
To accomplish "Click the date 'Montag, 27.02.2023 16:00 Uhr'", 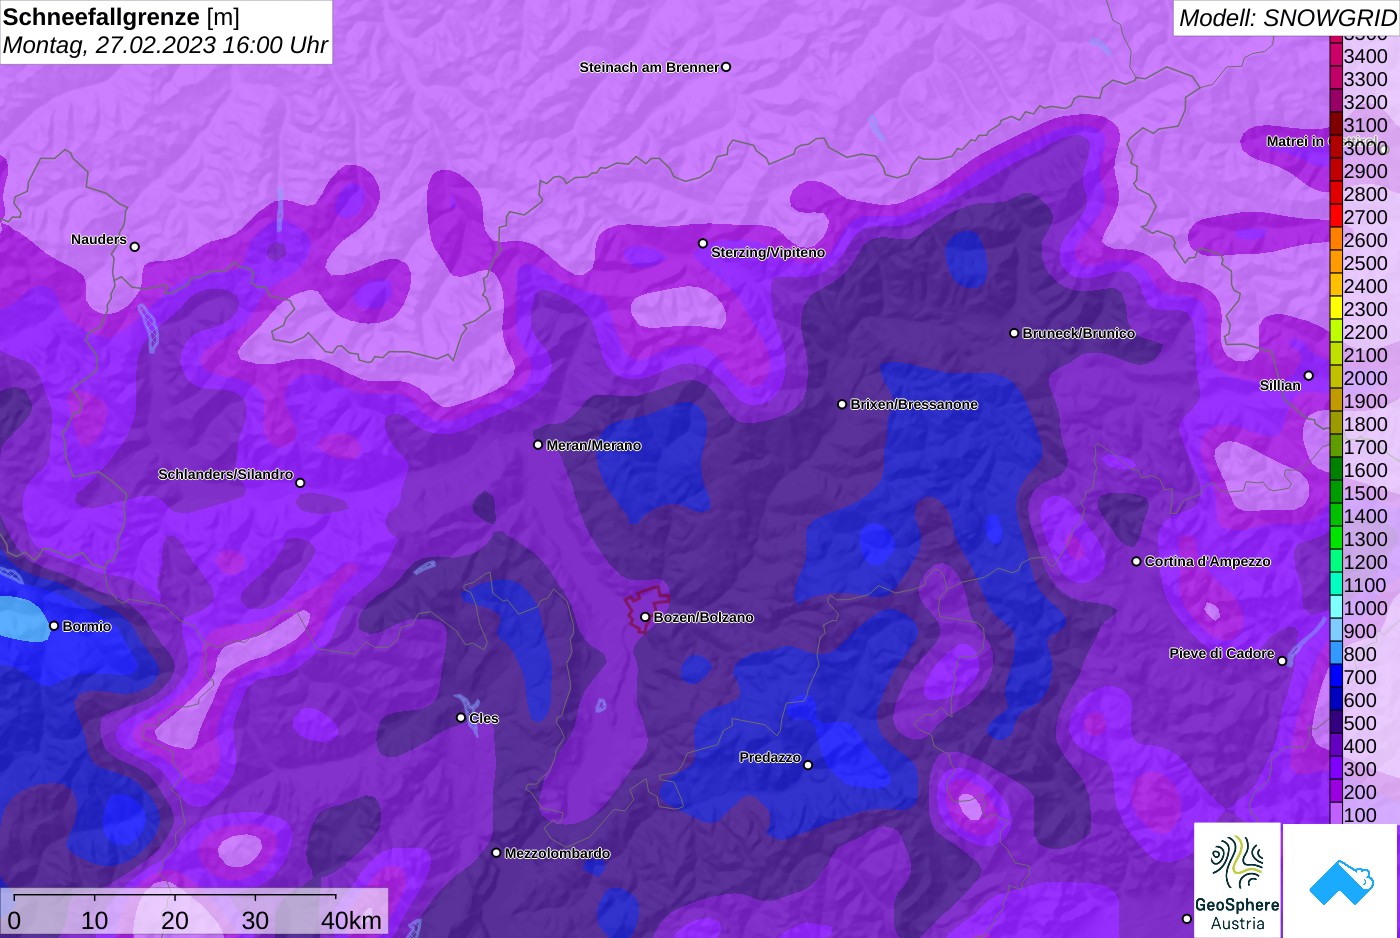I will (x=165, y=45).
